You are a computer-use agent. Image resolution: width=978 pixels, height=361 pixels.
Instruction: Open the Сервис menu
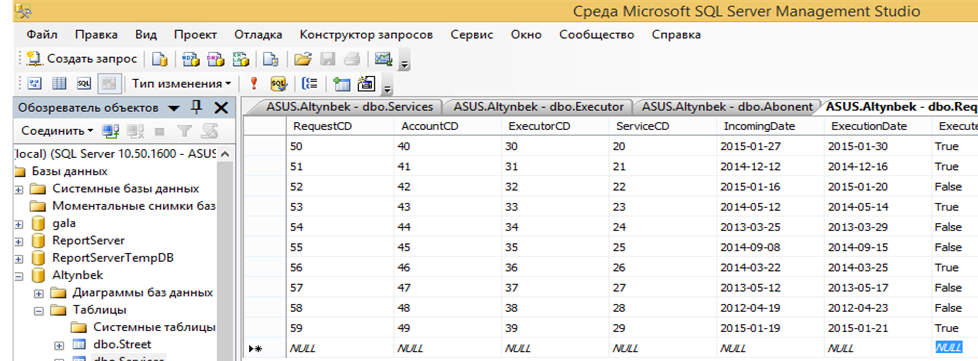click(x=472, y=35)
